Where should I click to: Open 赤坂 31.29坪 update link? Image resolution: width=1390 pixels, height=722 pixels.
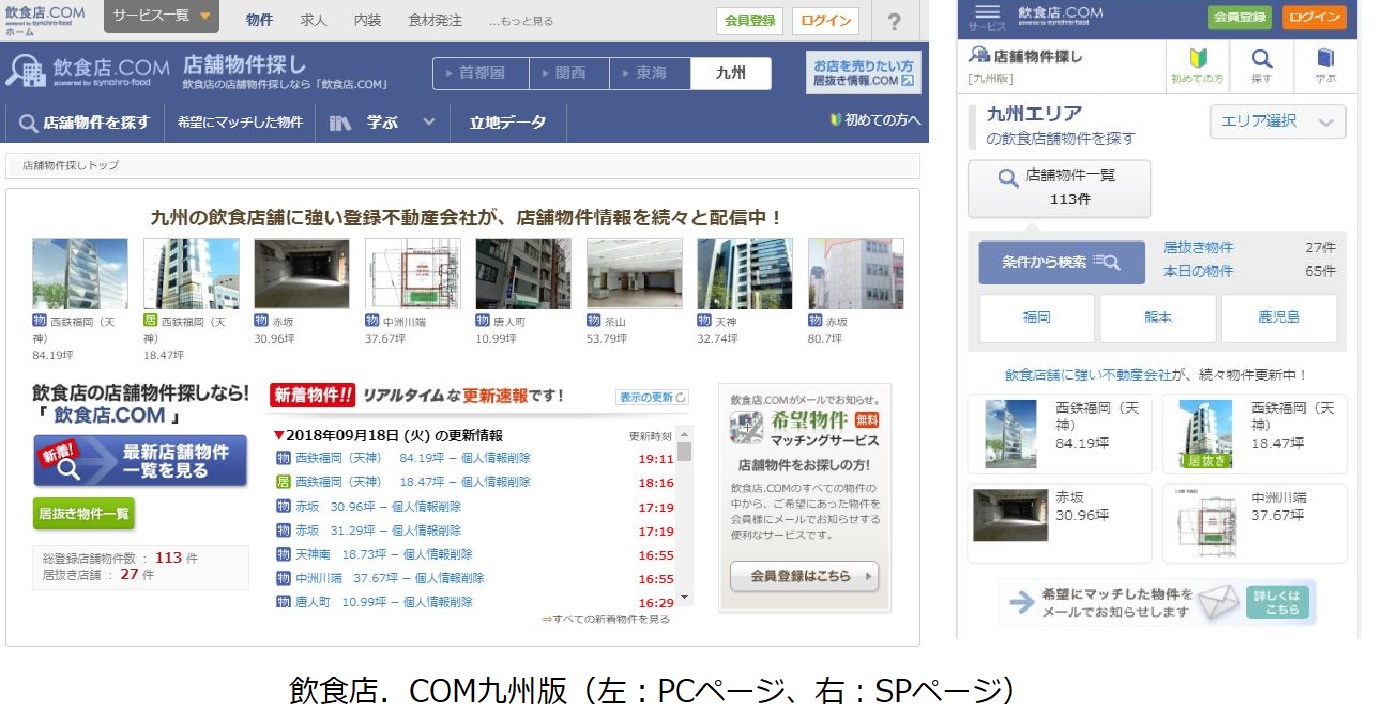tap(378, 530)
